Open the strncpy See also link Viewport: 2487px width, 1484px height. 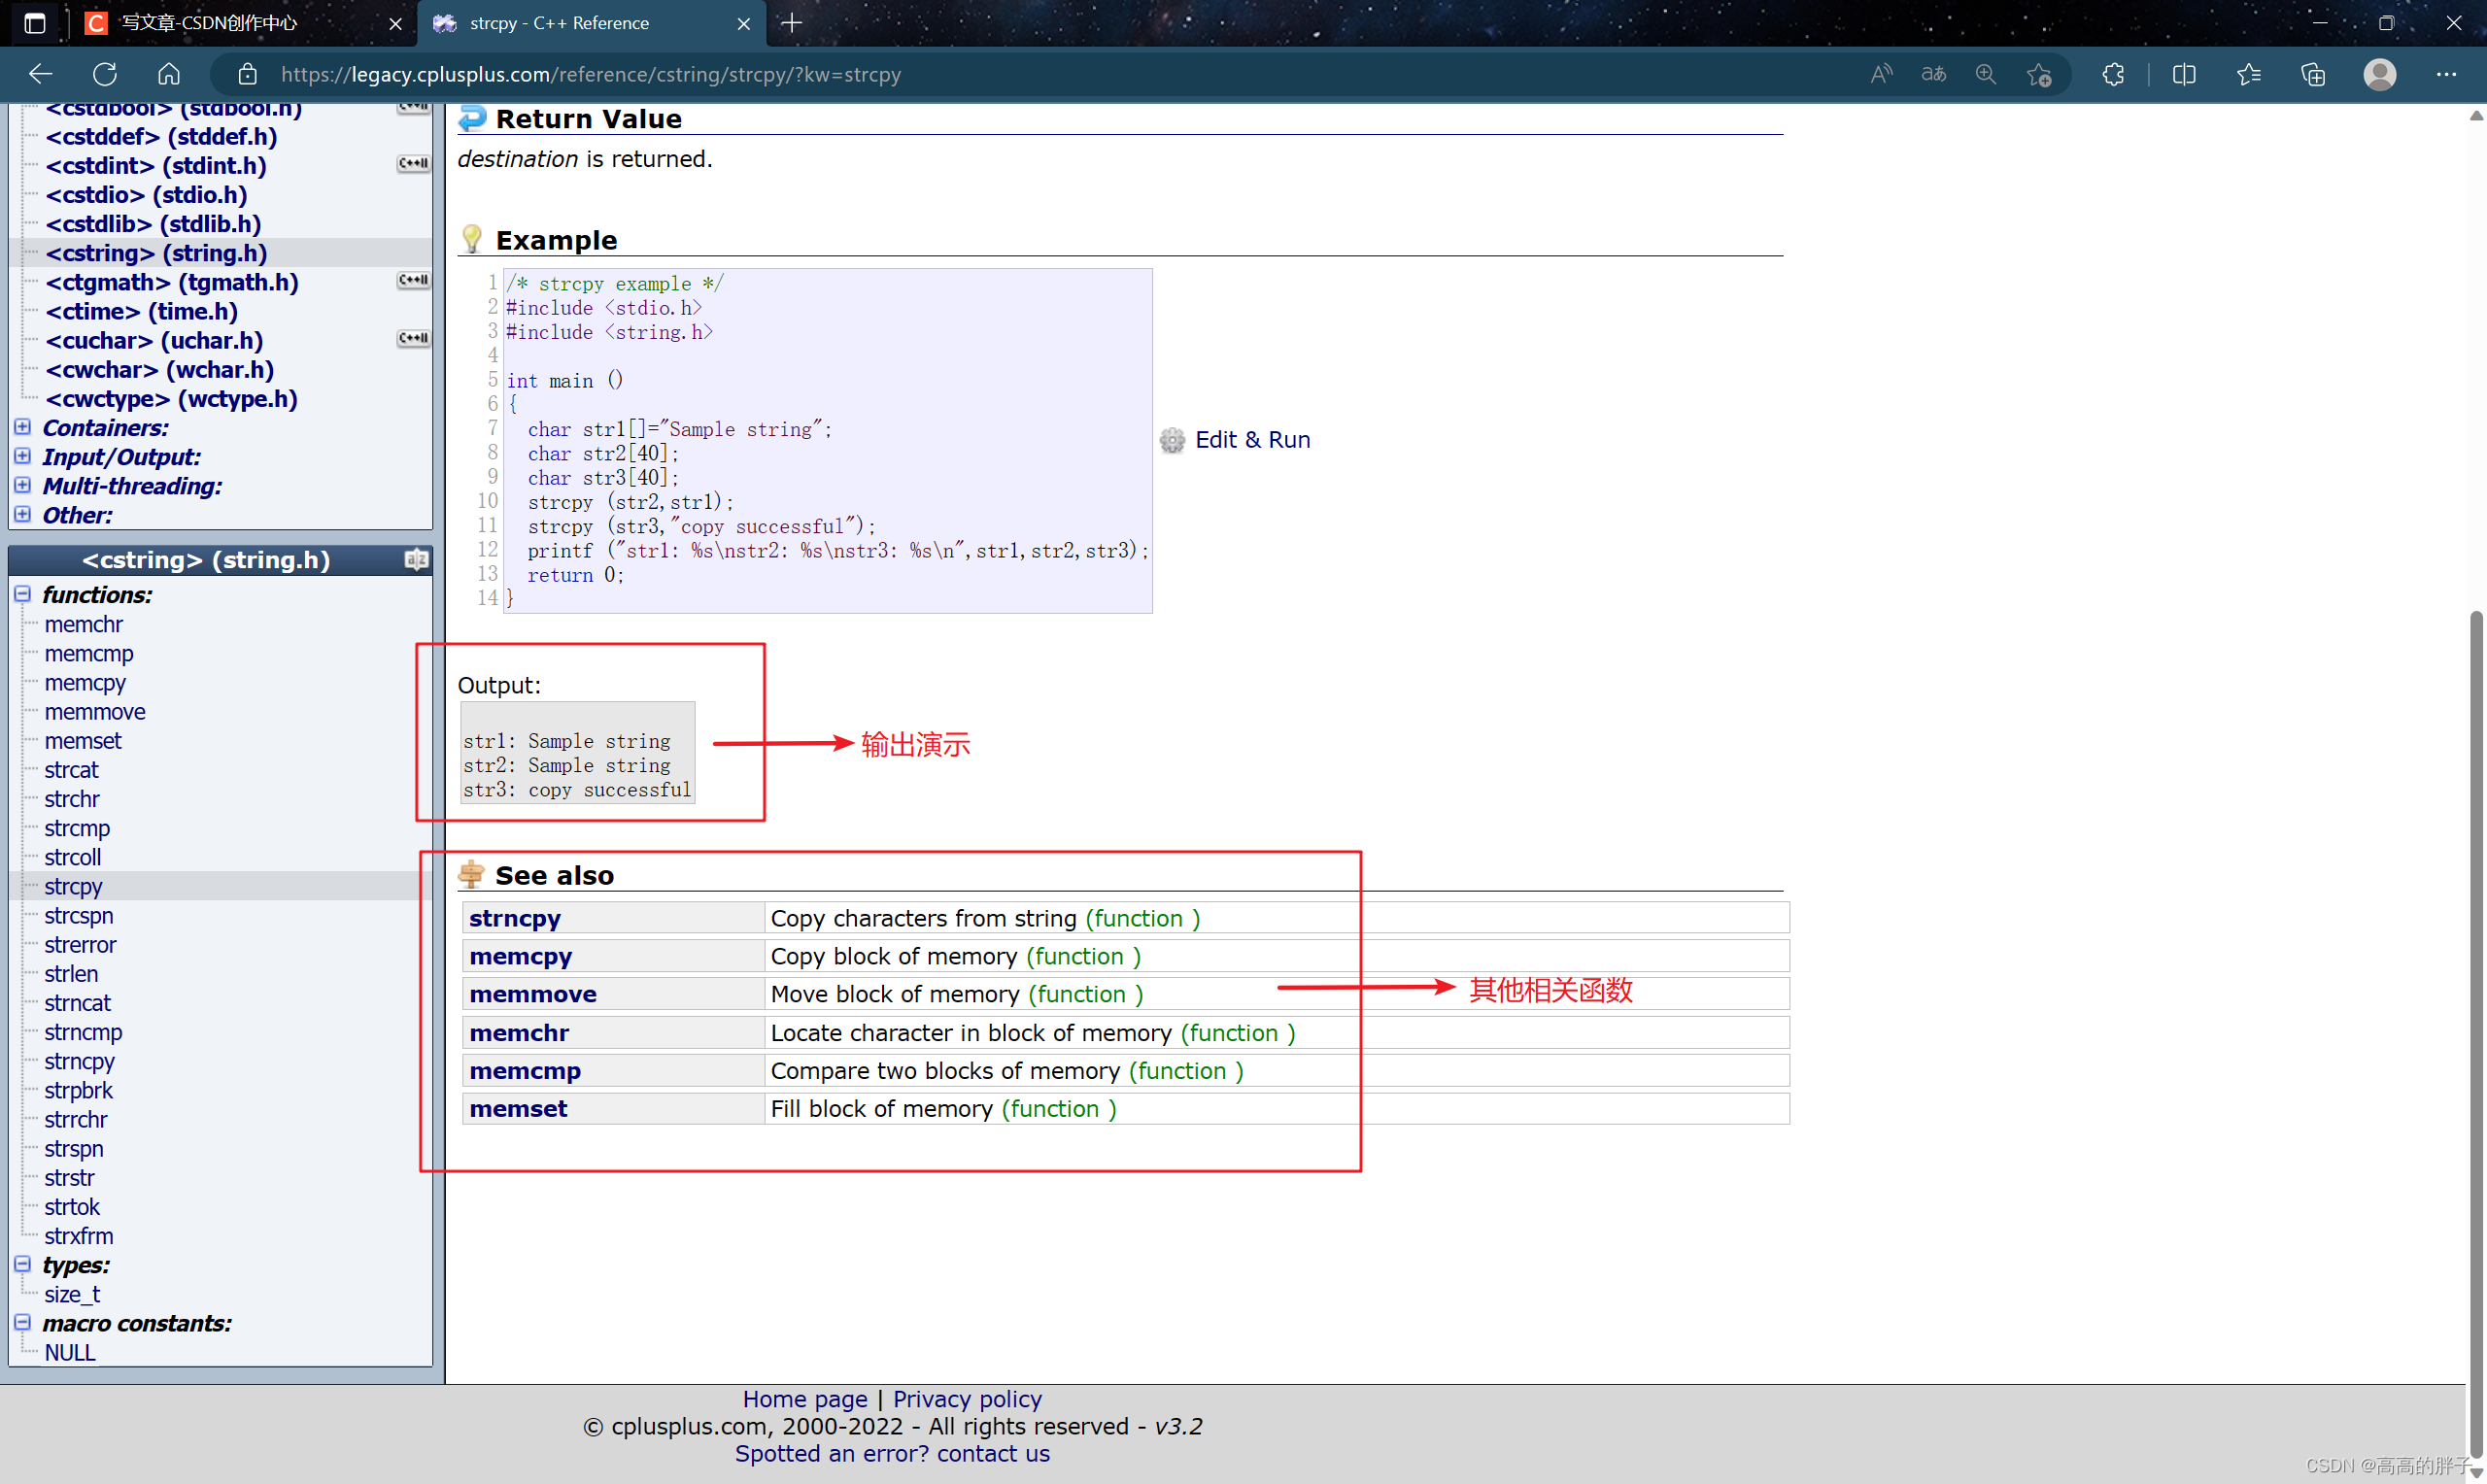tap(515, 918)
